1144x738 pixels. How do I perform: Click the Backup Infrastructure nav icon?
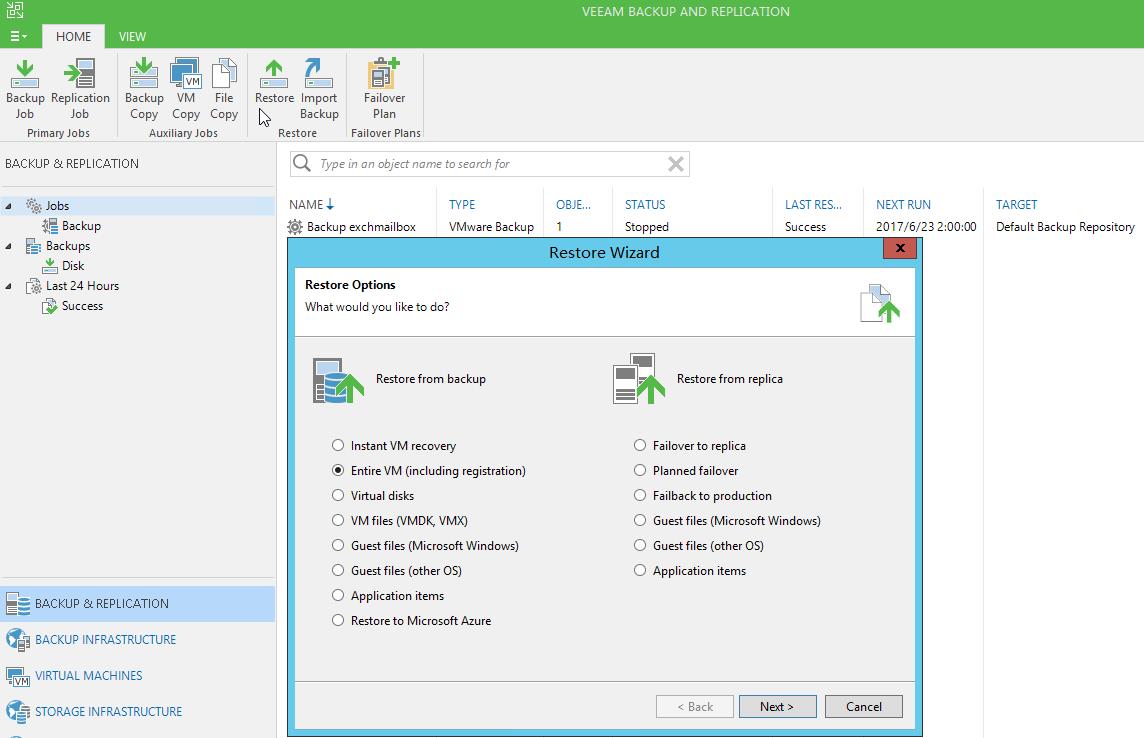18,640
